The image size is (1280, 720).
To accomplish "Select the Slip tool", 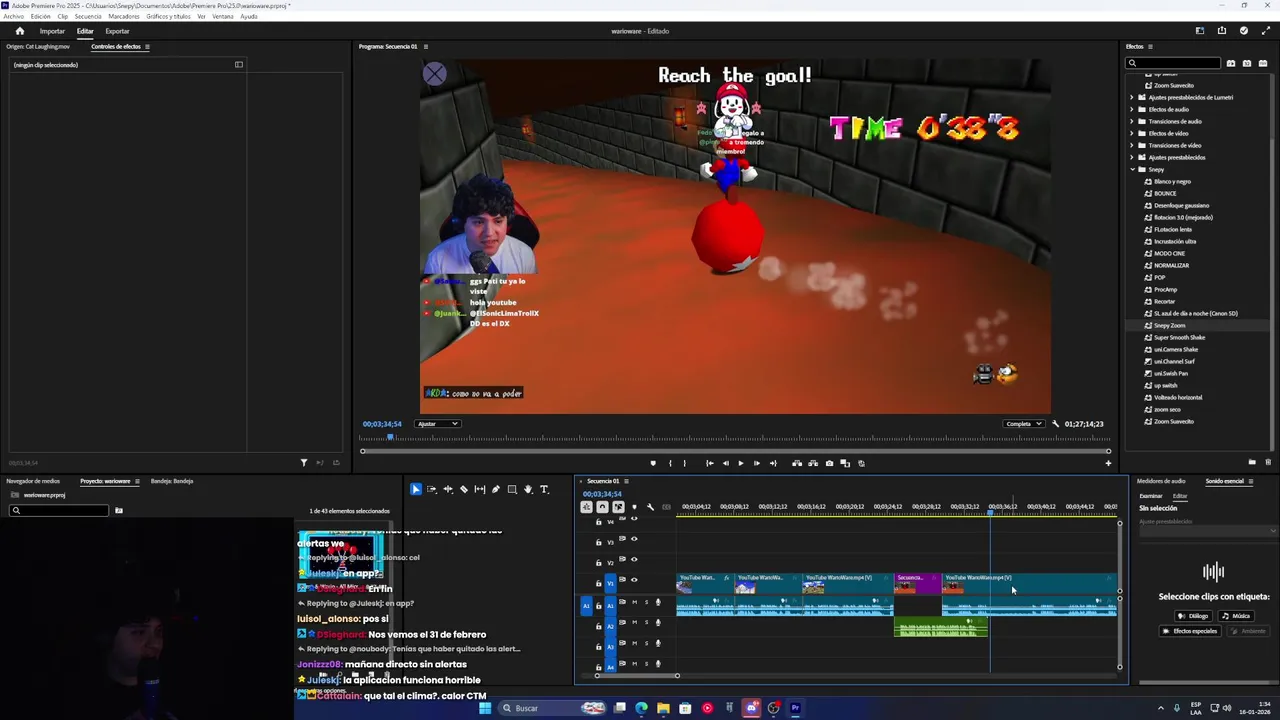I will tap(480, 489).
